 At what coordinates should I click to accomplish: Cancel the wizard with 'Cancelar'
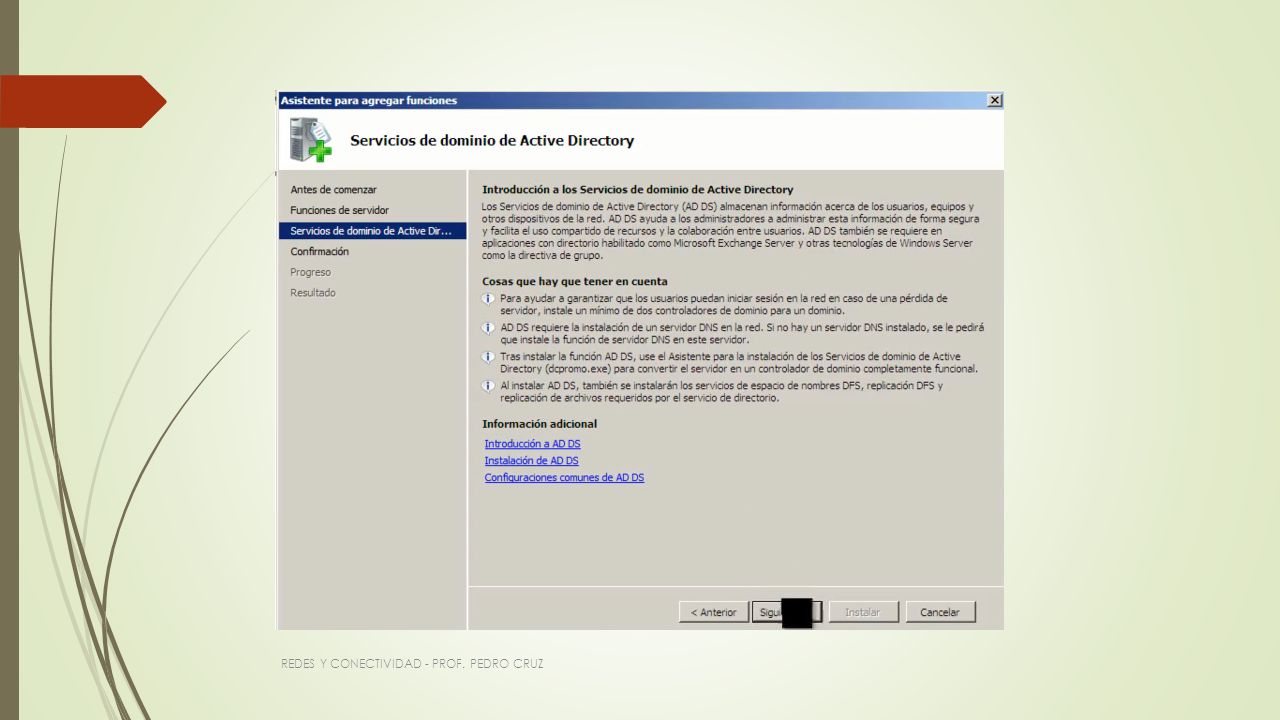click(940, 612)
